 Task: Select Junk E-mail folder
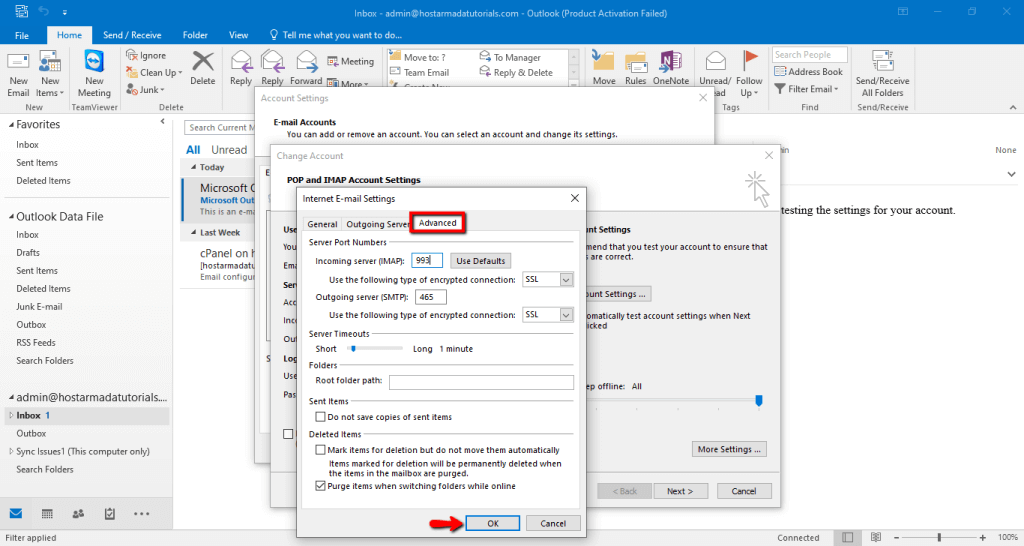click(39, 306)
